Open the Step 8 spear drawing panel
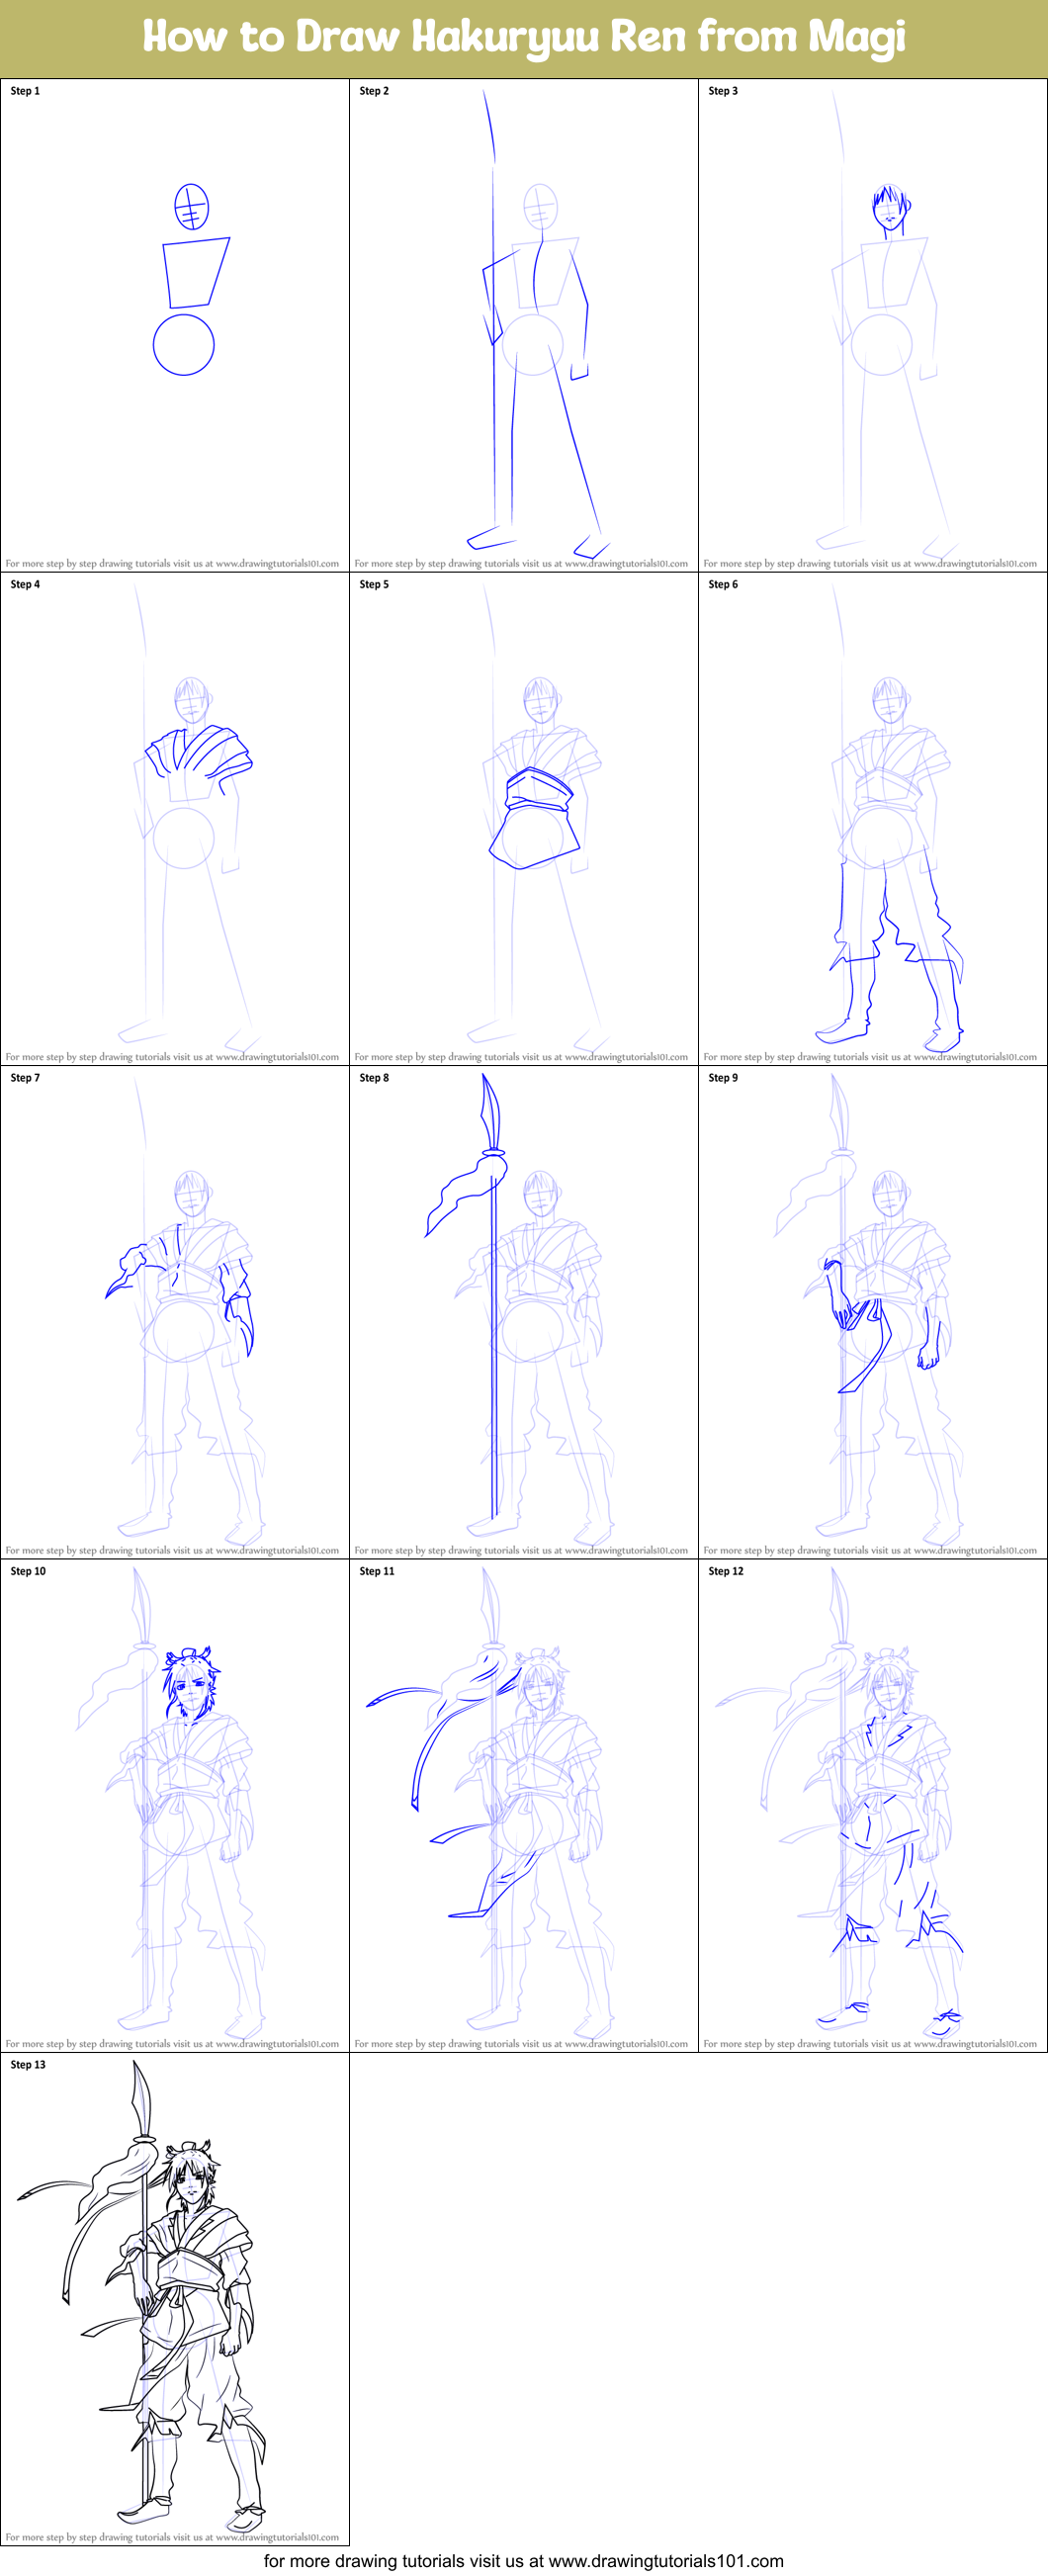Screen dimensions: 1048x2576 tap(524, 1312)
